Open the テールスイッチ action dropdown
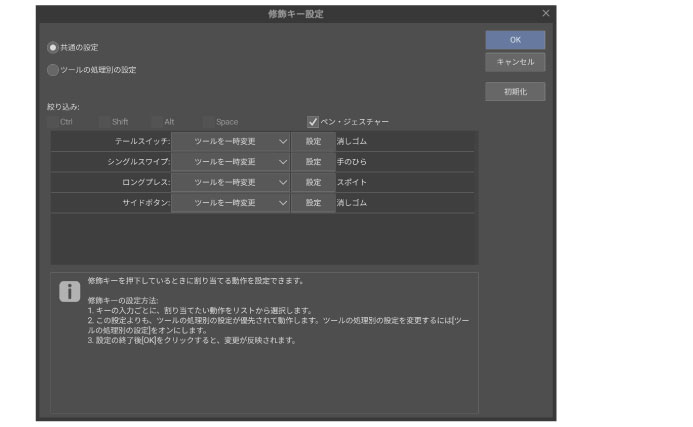The height and width of the screenshot is (427, 693). [231, 142]
